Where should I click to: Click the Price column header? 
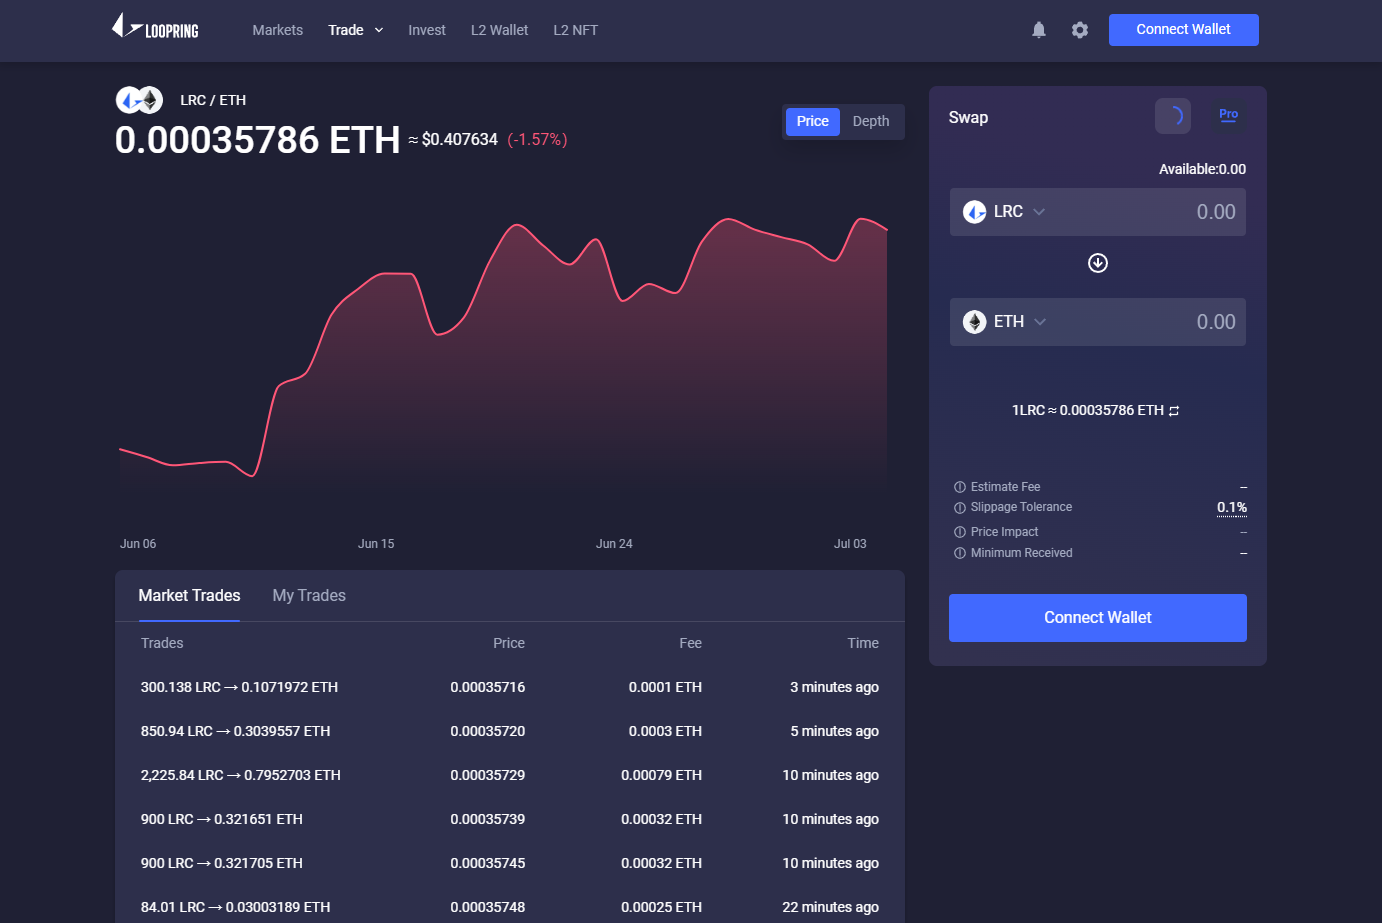509,643
